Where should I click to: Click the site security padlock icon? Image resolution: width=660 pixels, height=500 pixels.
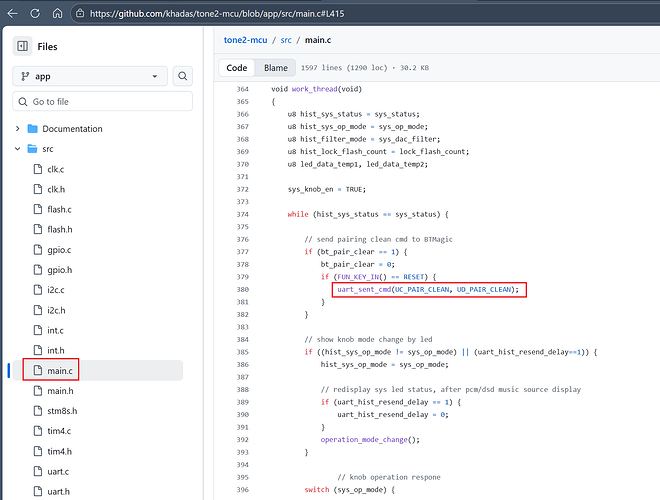click(78, 13)
